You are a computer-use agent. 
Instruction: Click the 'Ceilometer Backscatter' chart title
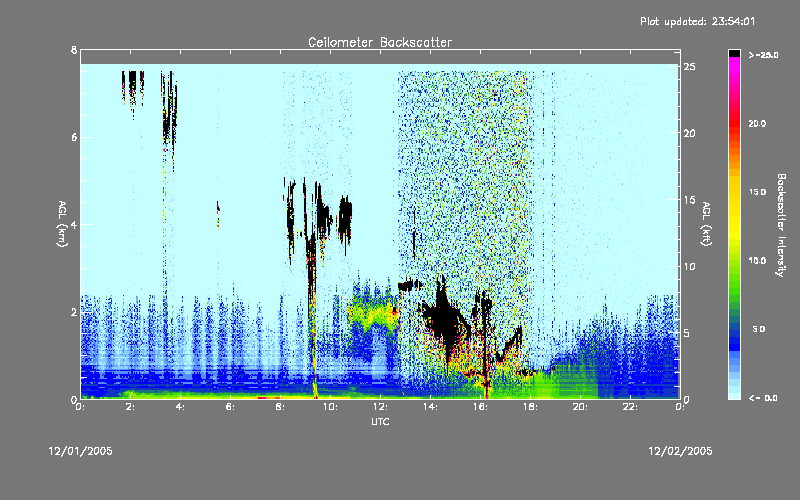(x=380, y=42)
